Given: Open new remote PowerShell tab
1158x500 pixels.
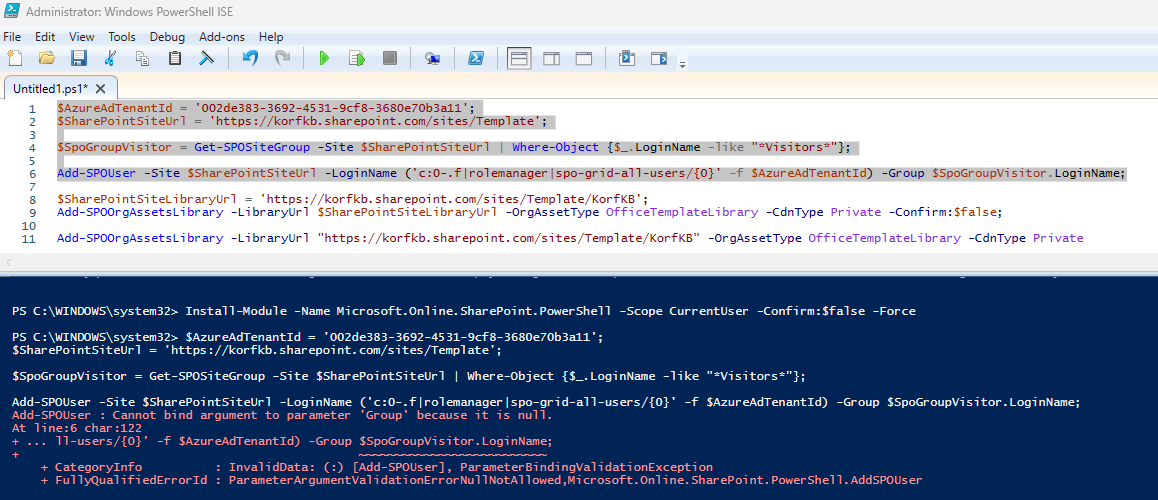Looking at the screenshot, I should click(433, 58).
